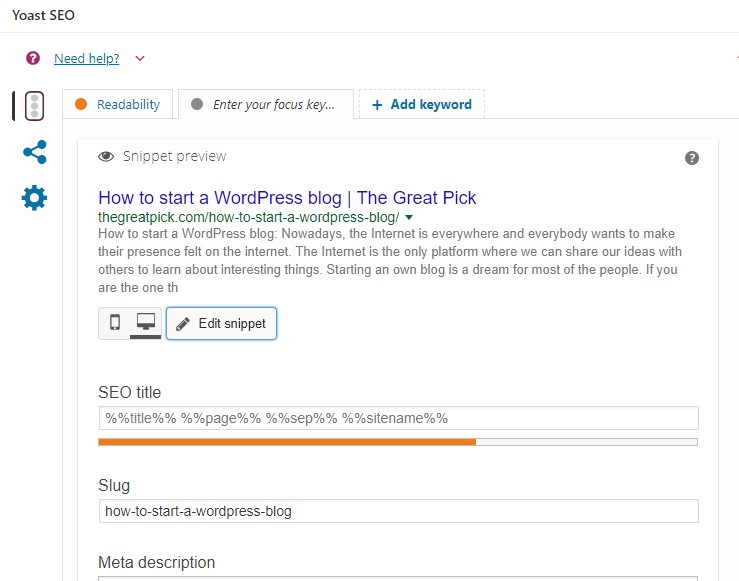Viewport: 739px width, 581px height.
Task: Click the gray focus keyword score bullet
Action: pos(197,104)
